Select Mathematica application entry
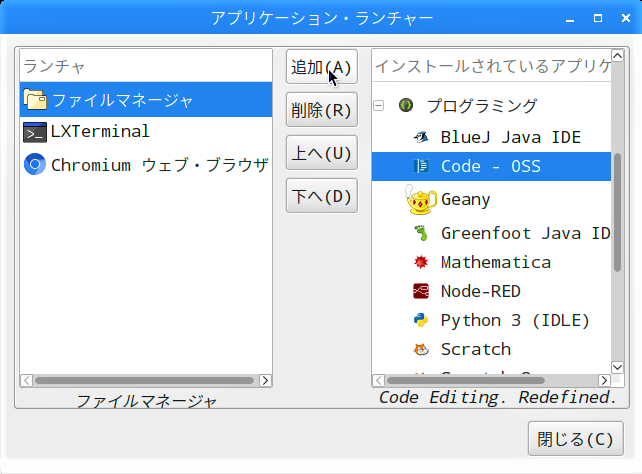The width and height of the screenshot is (642, 474). tap(491, 262)
